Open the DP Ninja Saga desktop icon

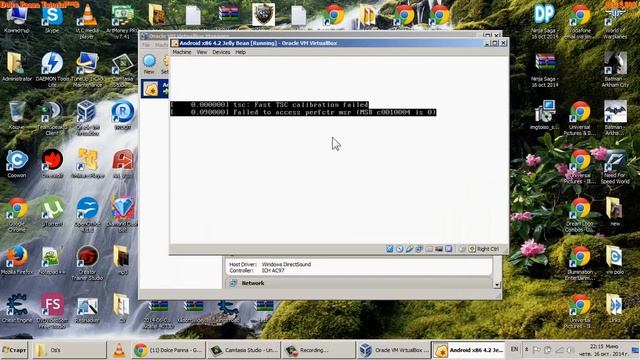[544, 21]
